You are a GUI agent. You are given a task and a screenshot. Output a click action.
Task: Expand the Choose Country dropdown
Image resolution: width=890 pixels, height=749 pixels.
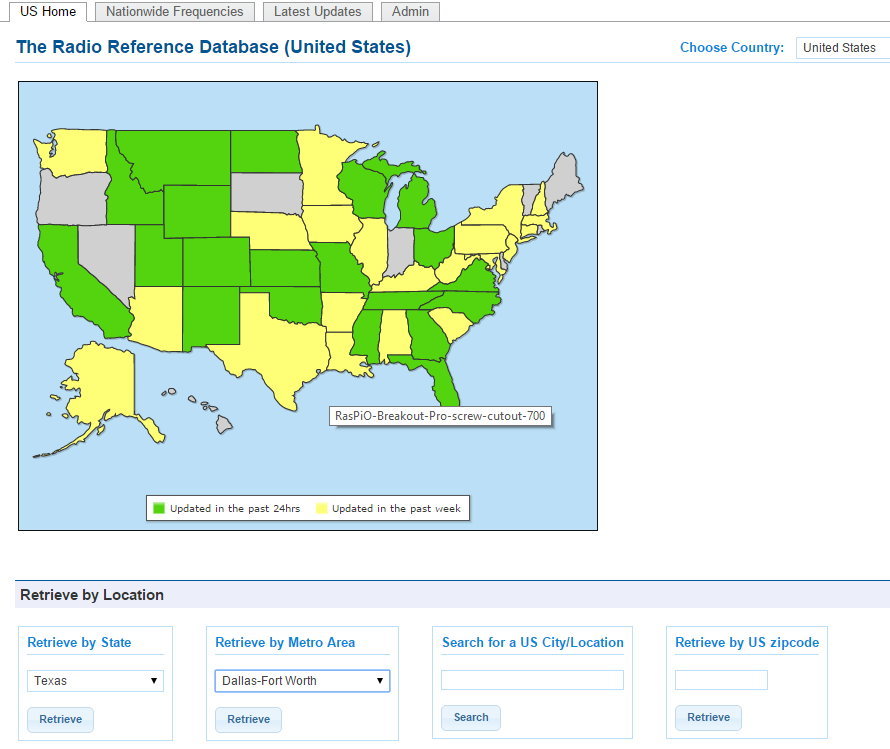tap(842, 48)
